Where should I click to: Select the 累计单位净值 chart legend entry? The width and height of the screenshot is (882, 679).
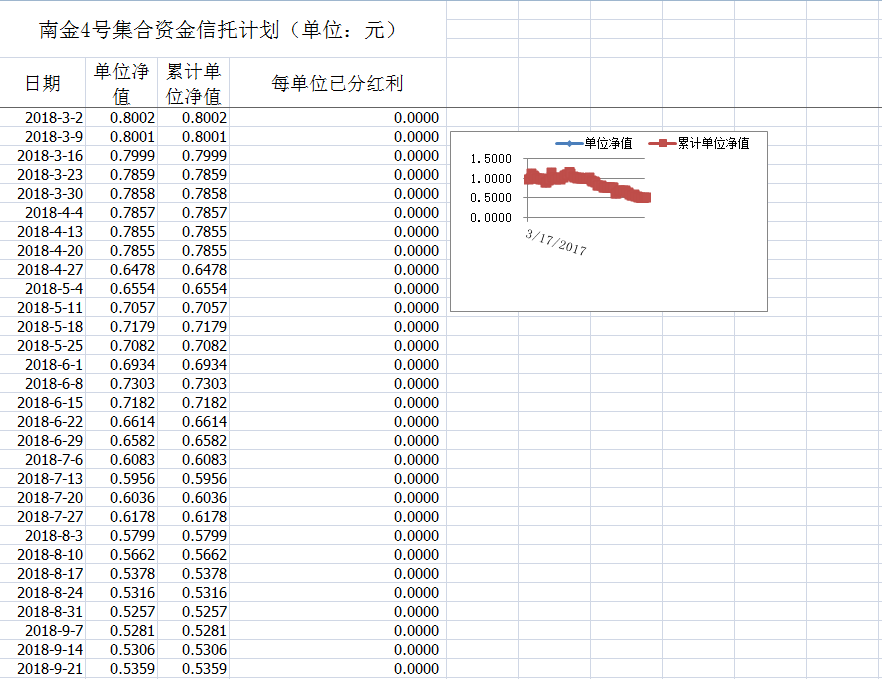coord(699,143)
